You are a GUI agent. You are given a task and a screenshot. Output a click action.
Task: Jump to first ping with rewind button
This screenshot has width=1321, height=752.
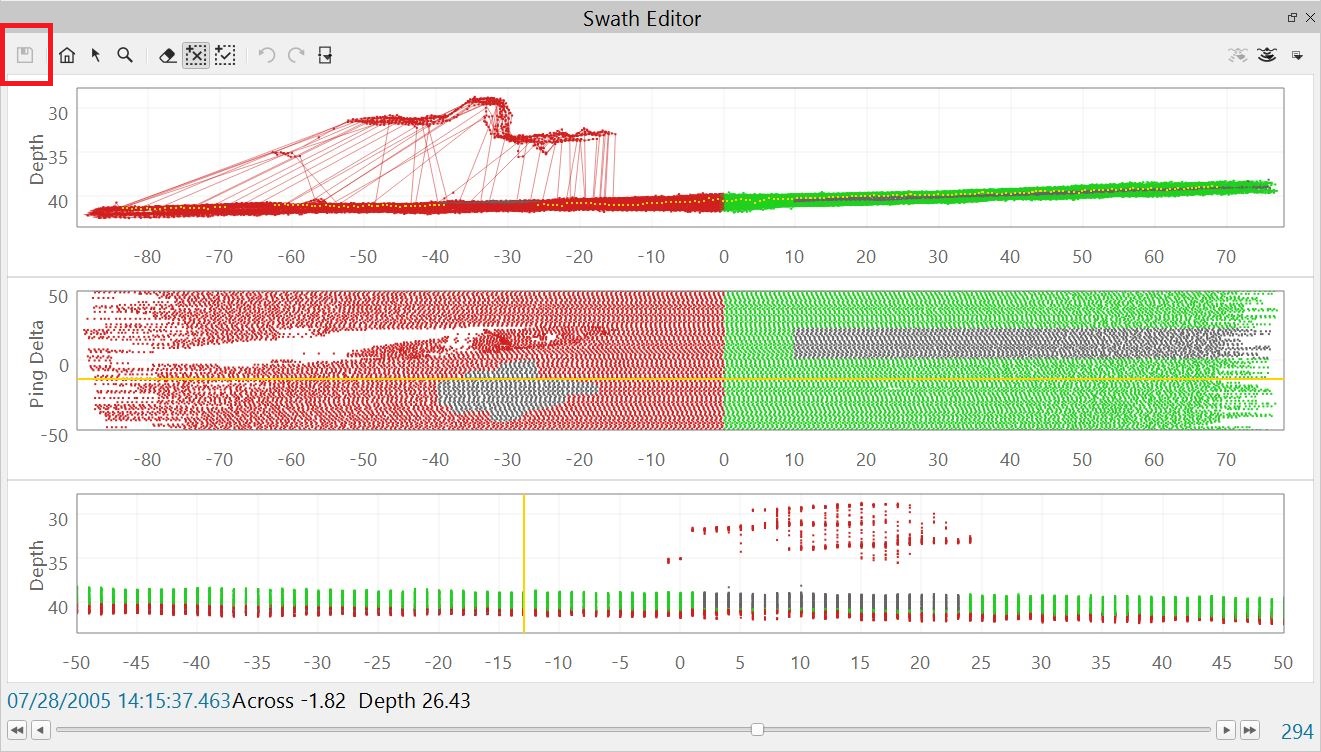pos(17,730)
